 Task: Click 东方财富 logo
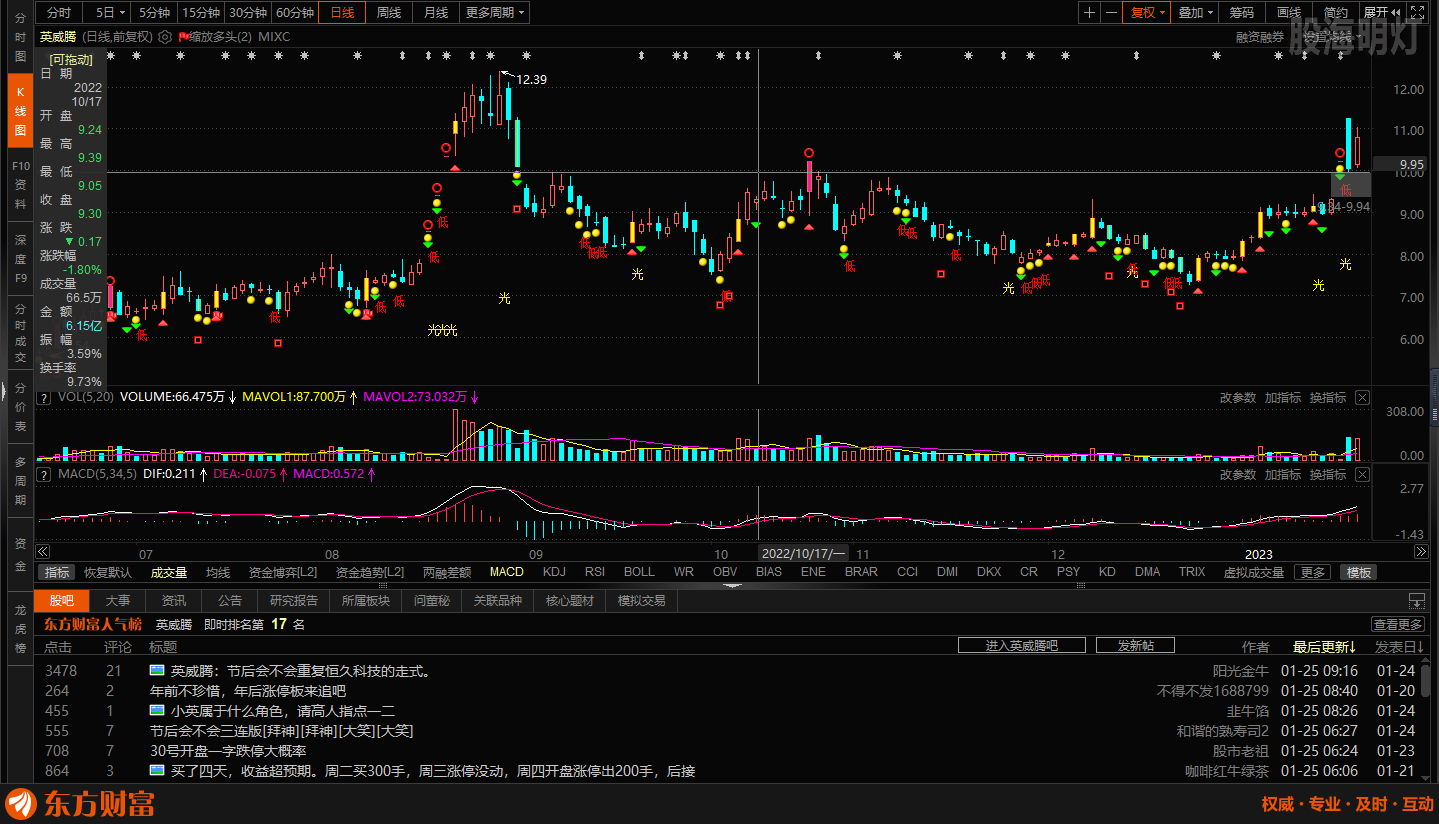(80, 804)
